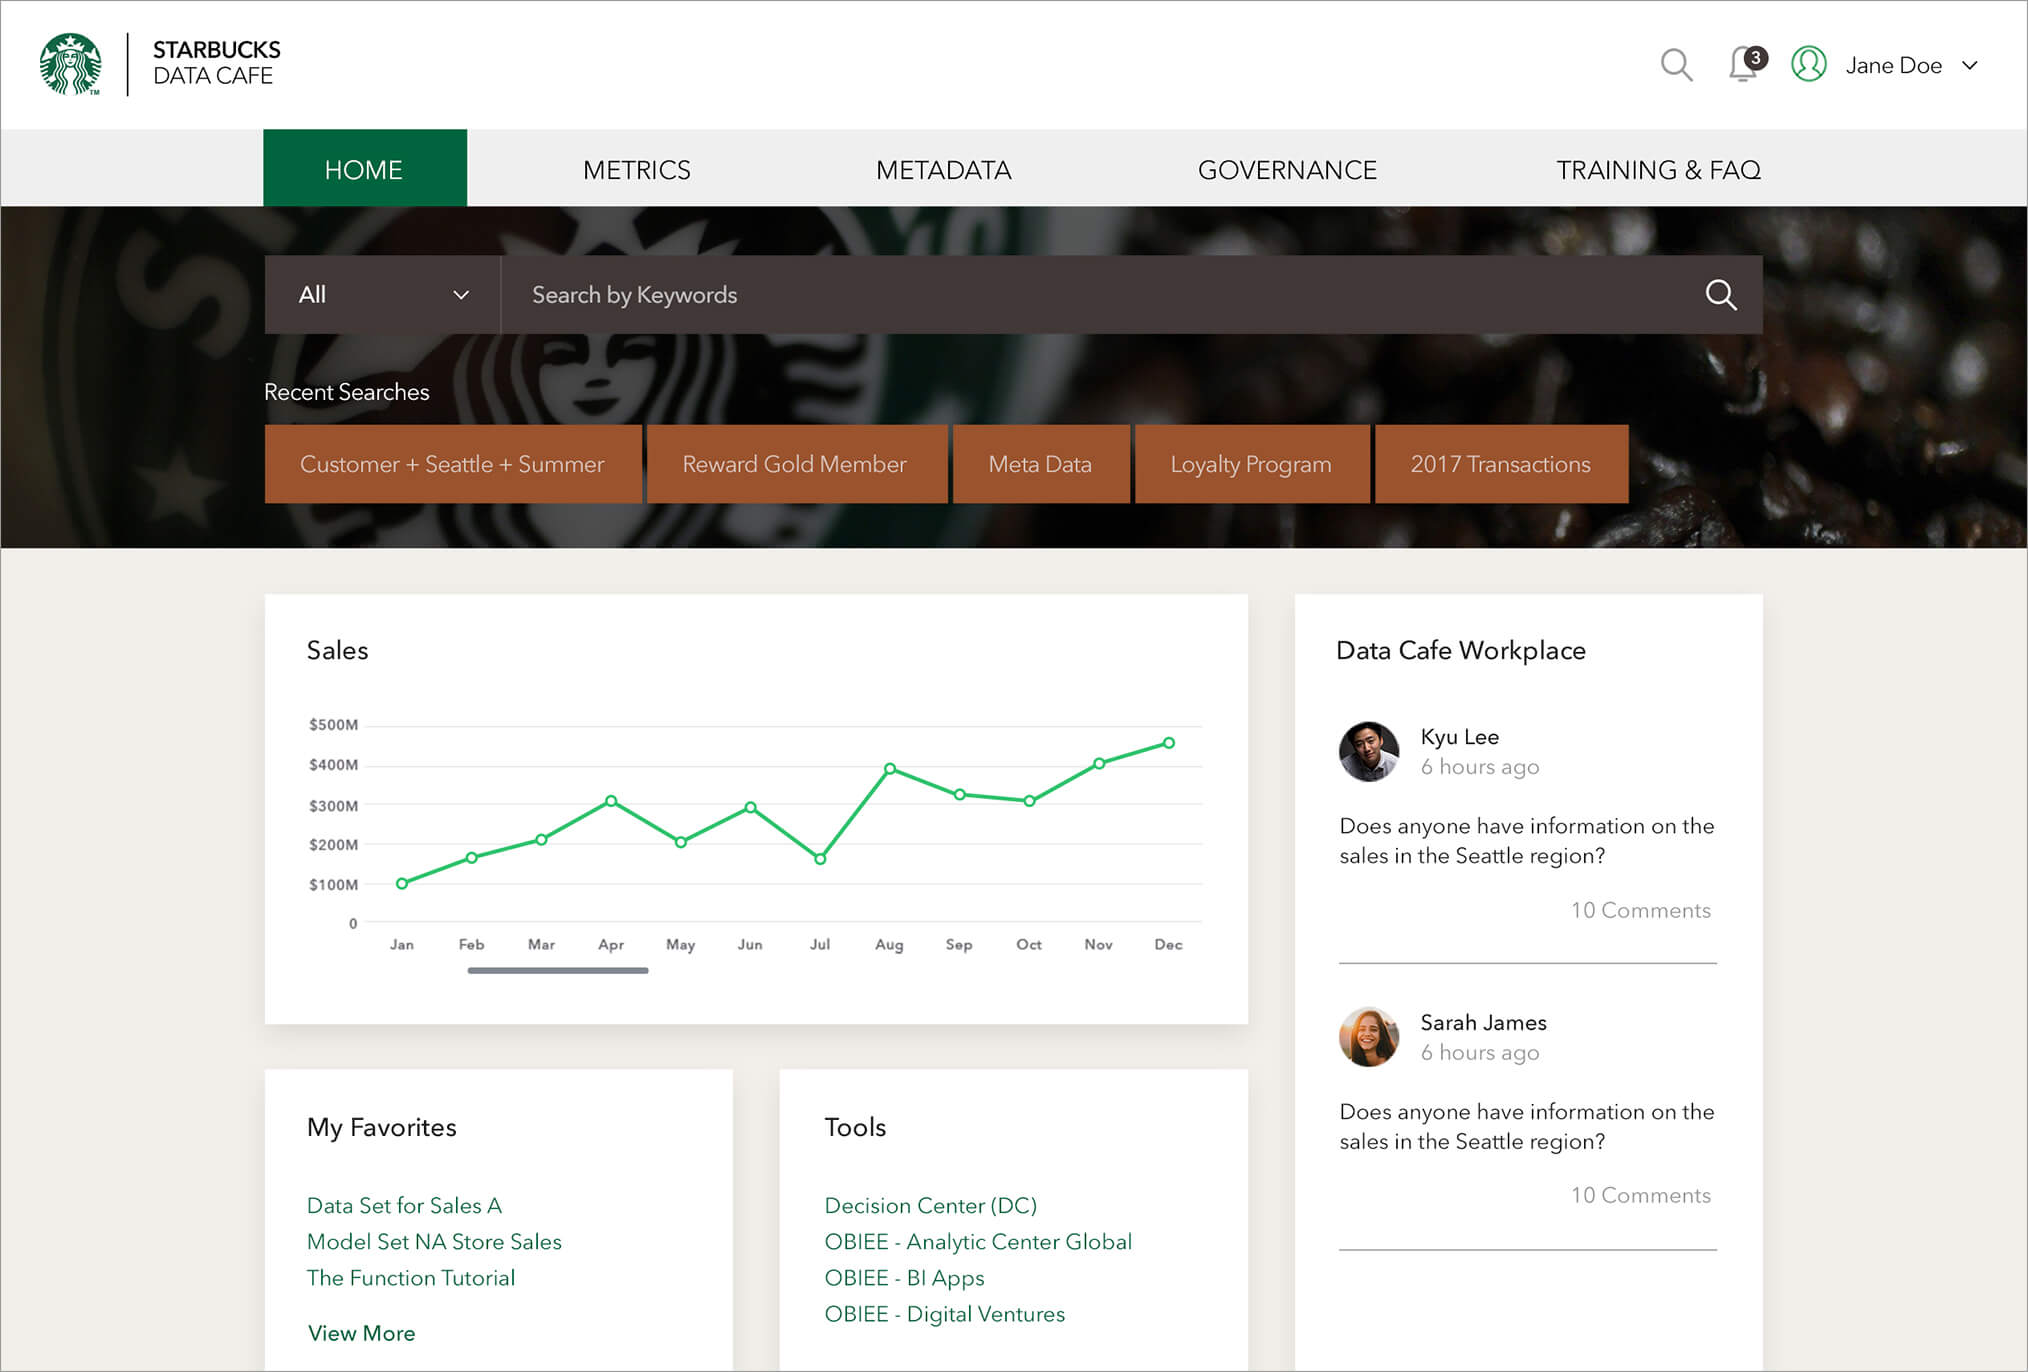Click the Starbucks siren logo
This screenshot has height=1372, width=2028.
click(x=70, y=64)
